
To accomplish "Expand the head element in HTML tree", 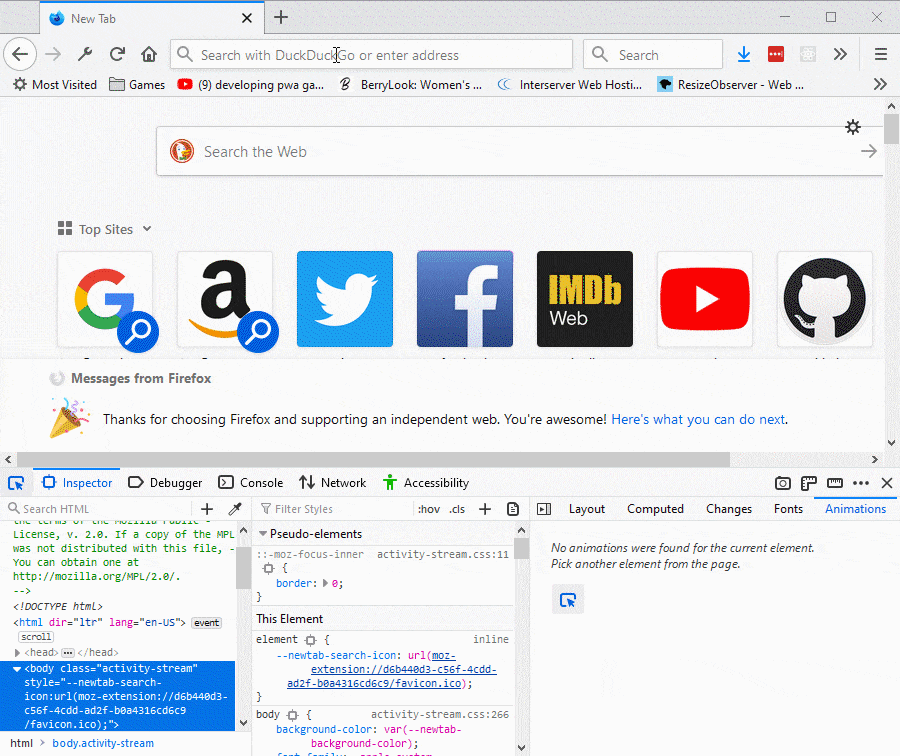I will pos(18,652).
